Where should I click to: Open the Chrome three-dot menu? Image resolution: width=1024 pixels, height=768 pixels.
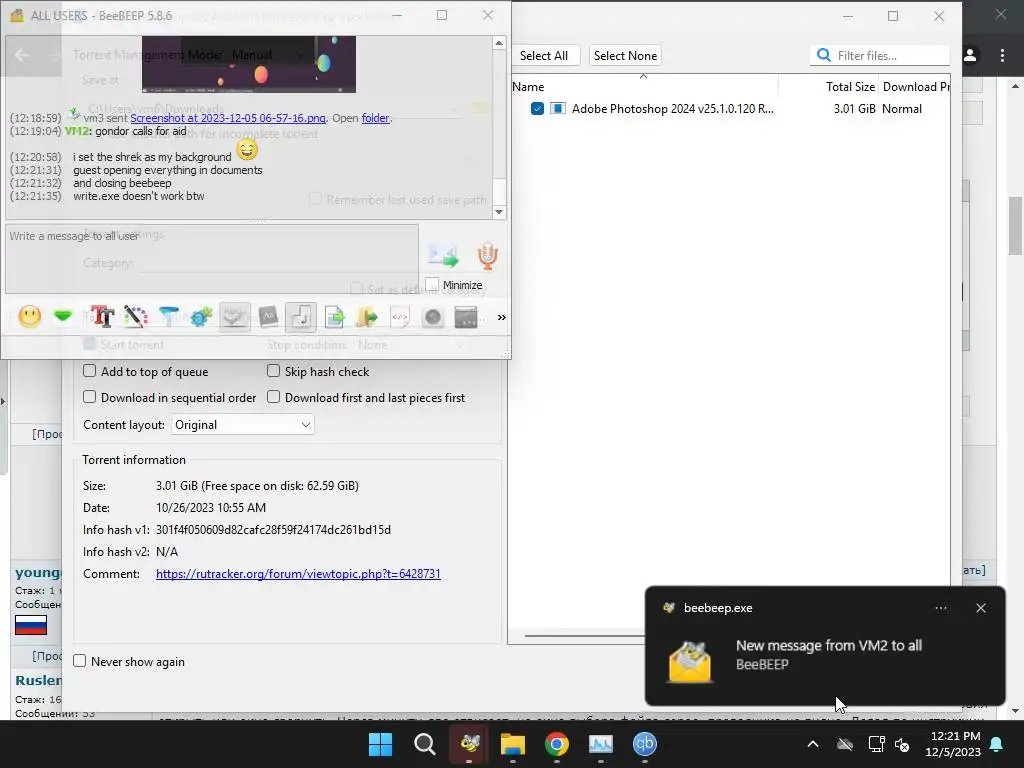1002,56
